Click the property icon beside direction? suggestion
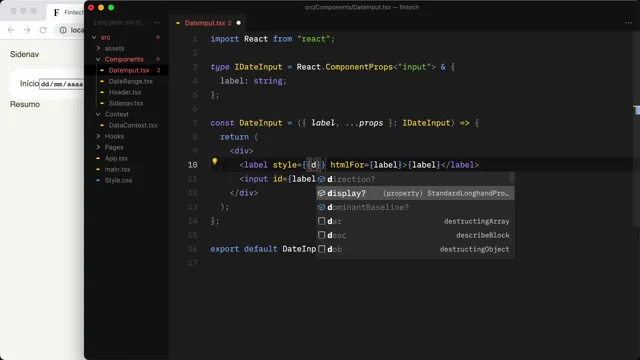This screenshot has width=640, height=360. (322, 179)
